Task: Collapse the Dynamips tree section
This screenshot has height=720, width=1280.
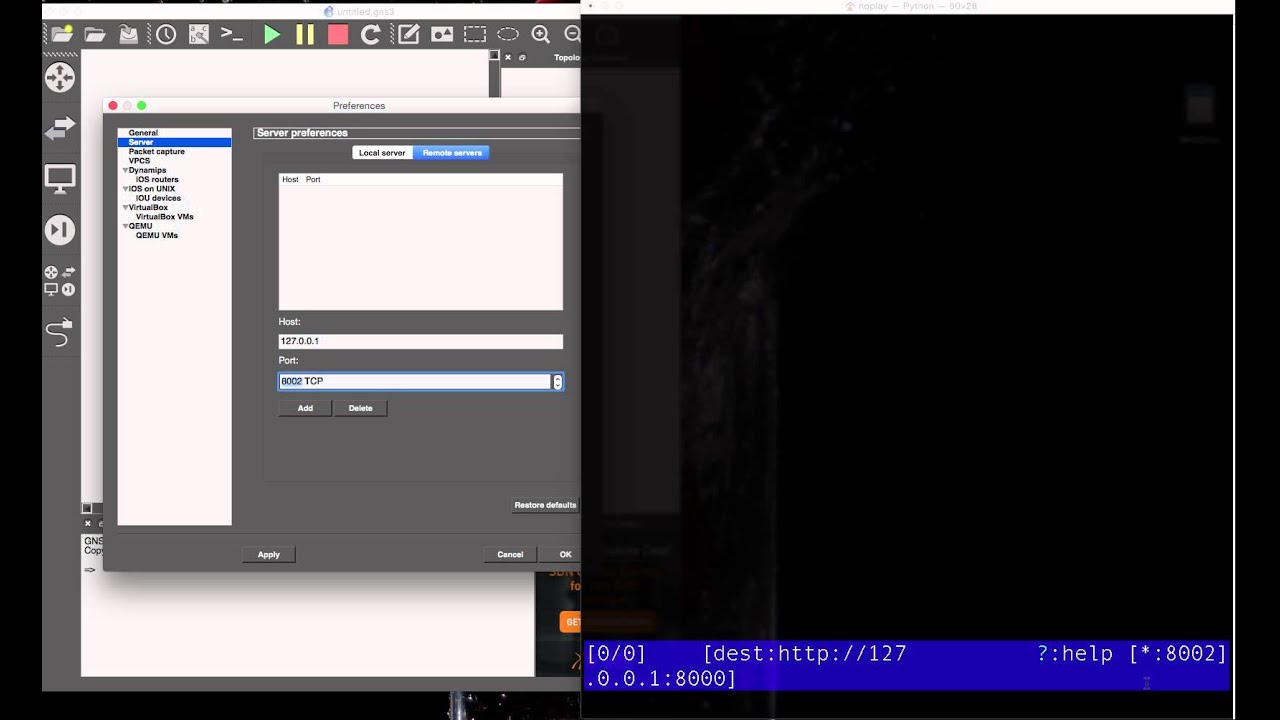Action: tap(125, 171)
